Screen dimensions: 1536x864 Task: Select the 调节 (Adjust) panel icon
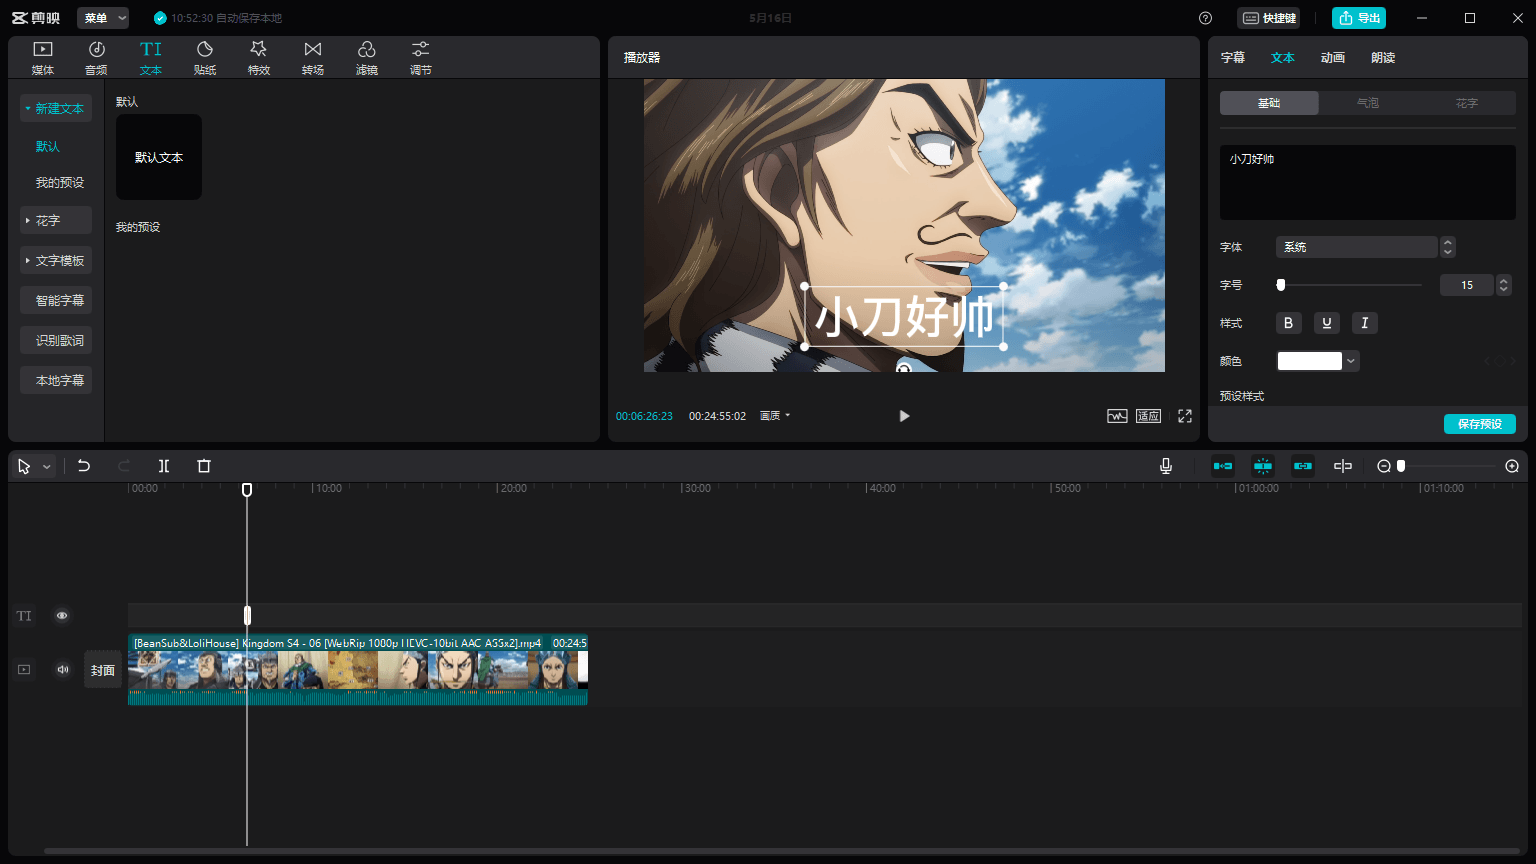(420, 56)
